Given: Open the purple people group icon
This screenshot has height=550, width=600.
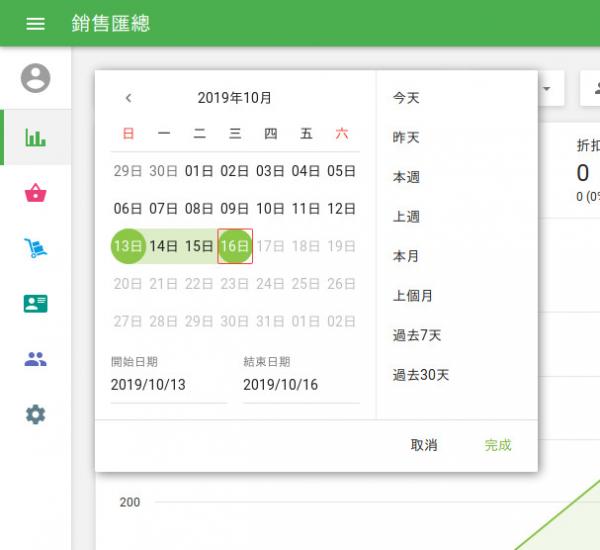Looking at the screenshot, I should pyautogui.click(x=35, y=359).
